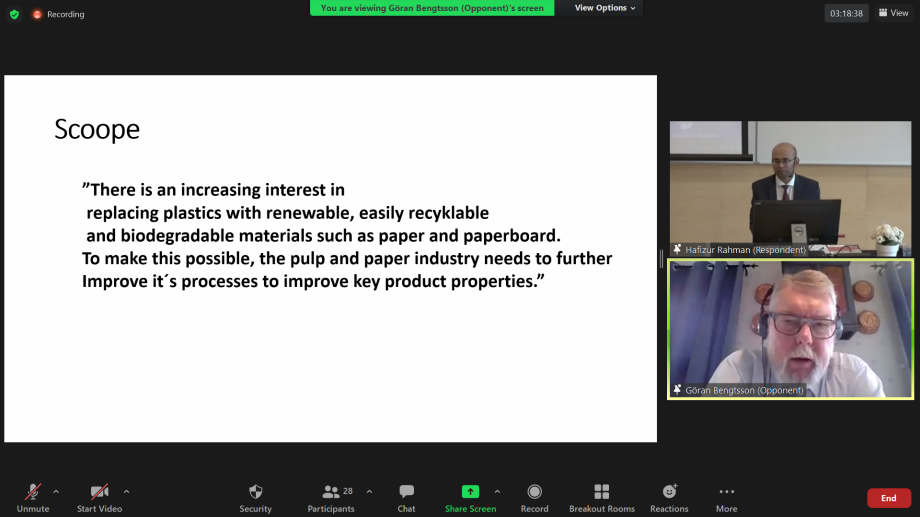Start Video camera toggle
Screen dimensions: 920x517
(100, 492)
